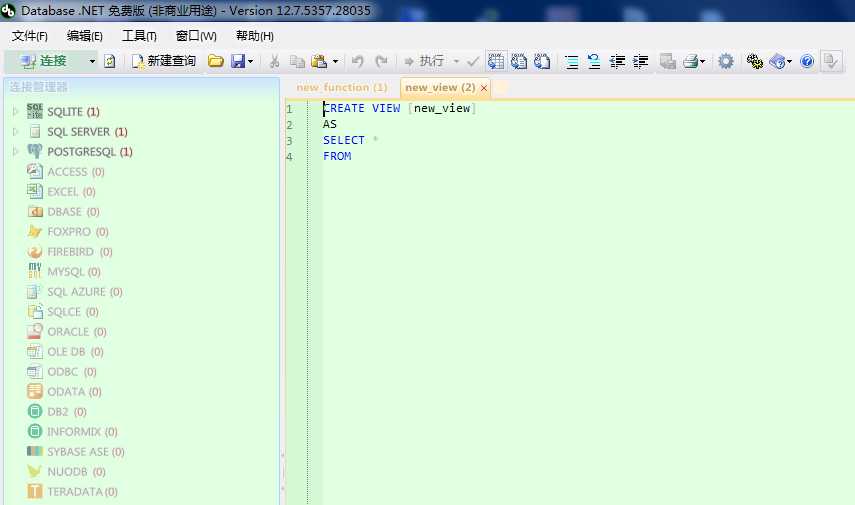Open the 文件(F) menu

point(30,36)
